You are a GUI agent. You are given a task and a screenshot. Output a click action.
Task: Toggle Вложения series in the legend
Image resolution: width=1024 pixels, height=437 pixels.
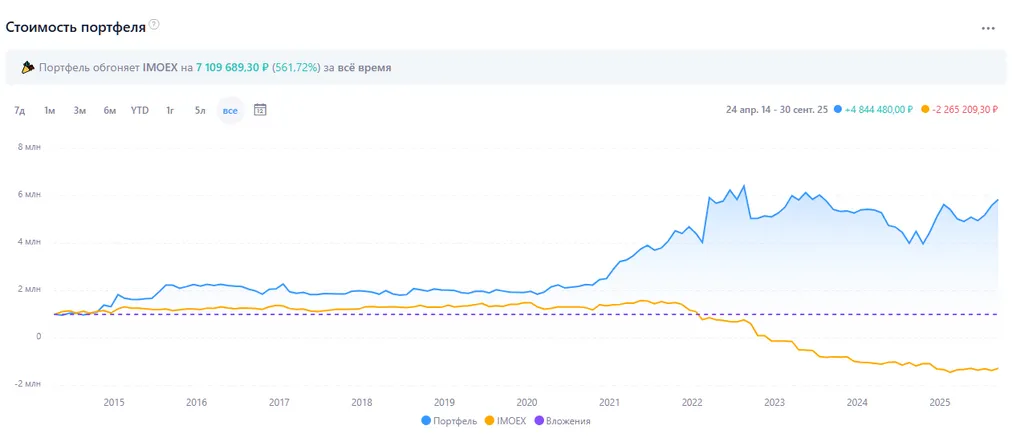(x=565, y=421)
